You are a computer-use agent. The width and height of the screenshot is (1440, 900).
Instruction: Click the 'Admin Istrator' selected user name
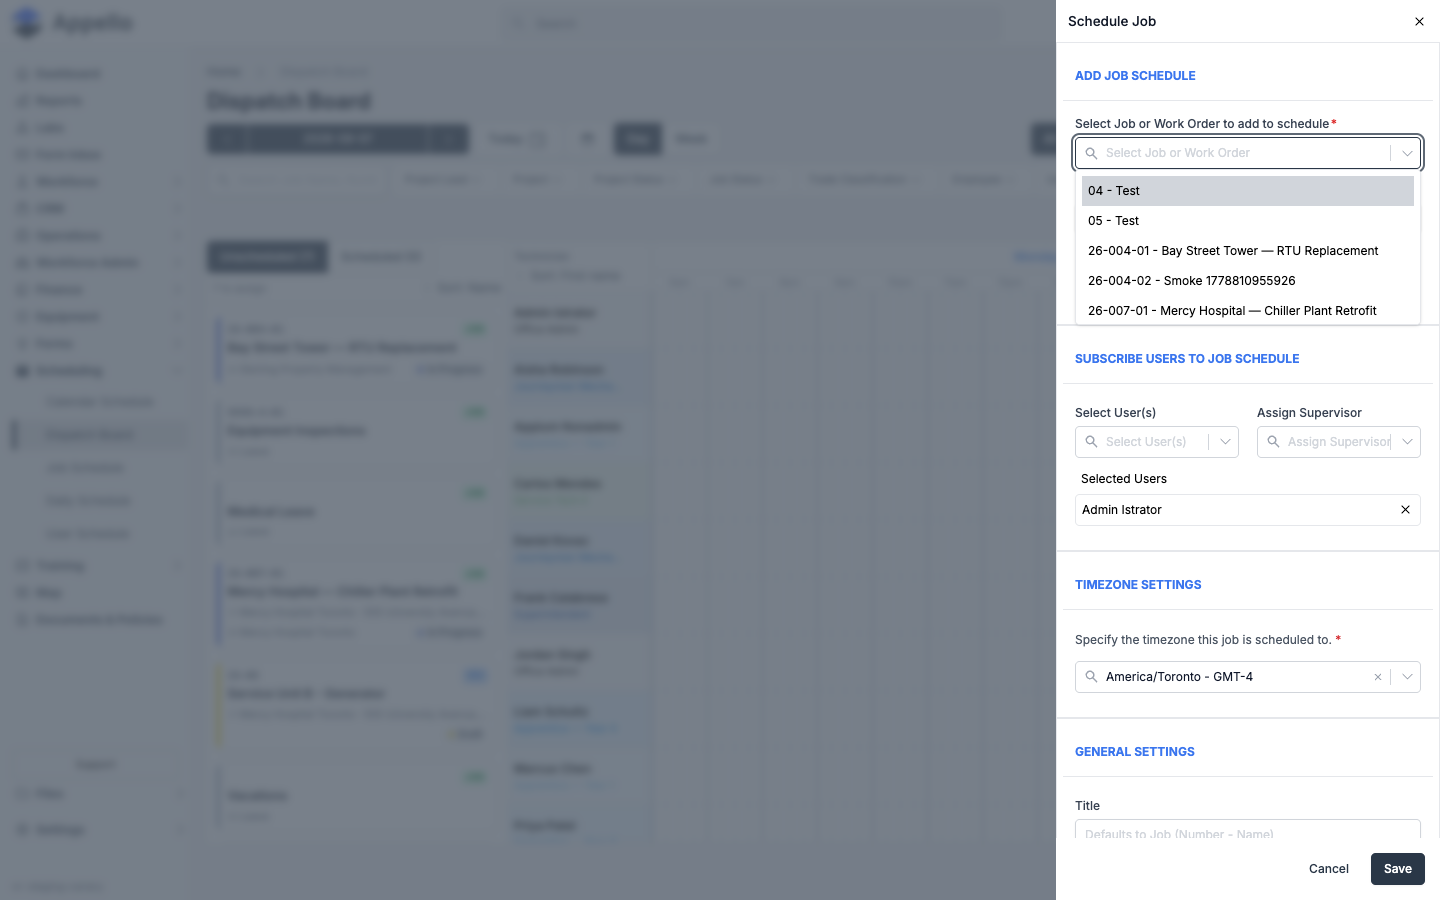(1122, 510)
